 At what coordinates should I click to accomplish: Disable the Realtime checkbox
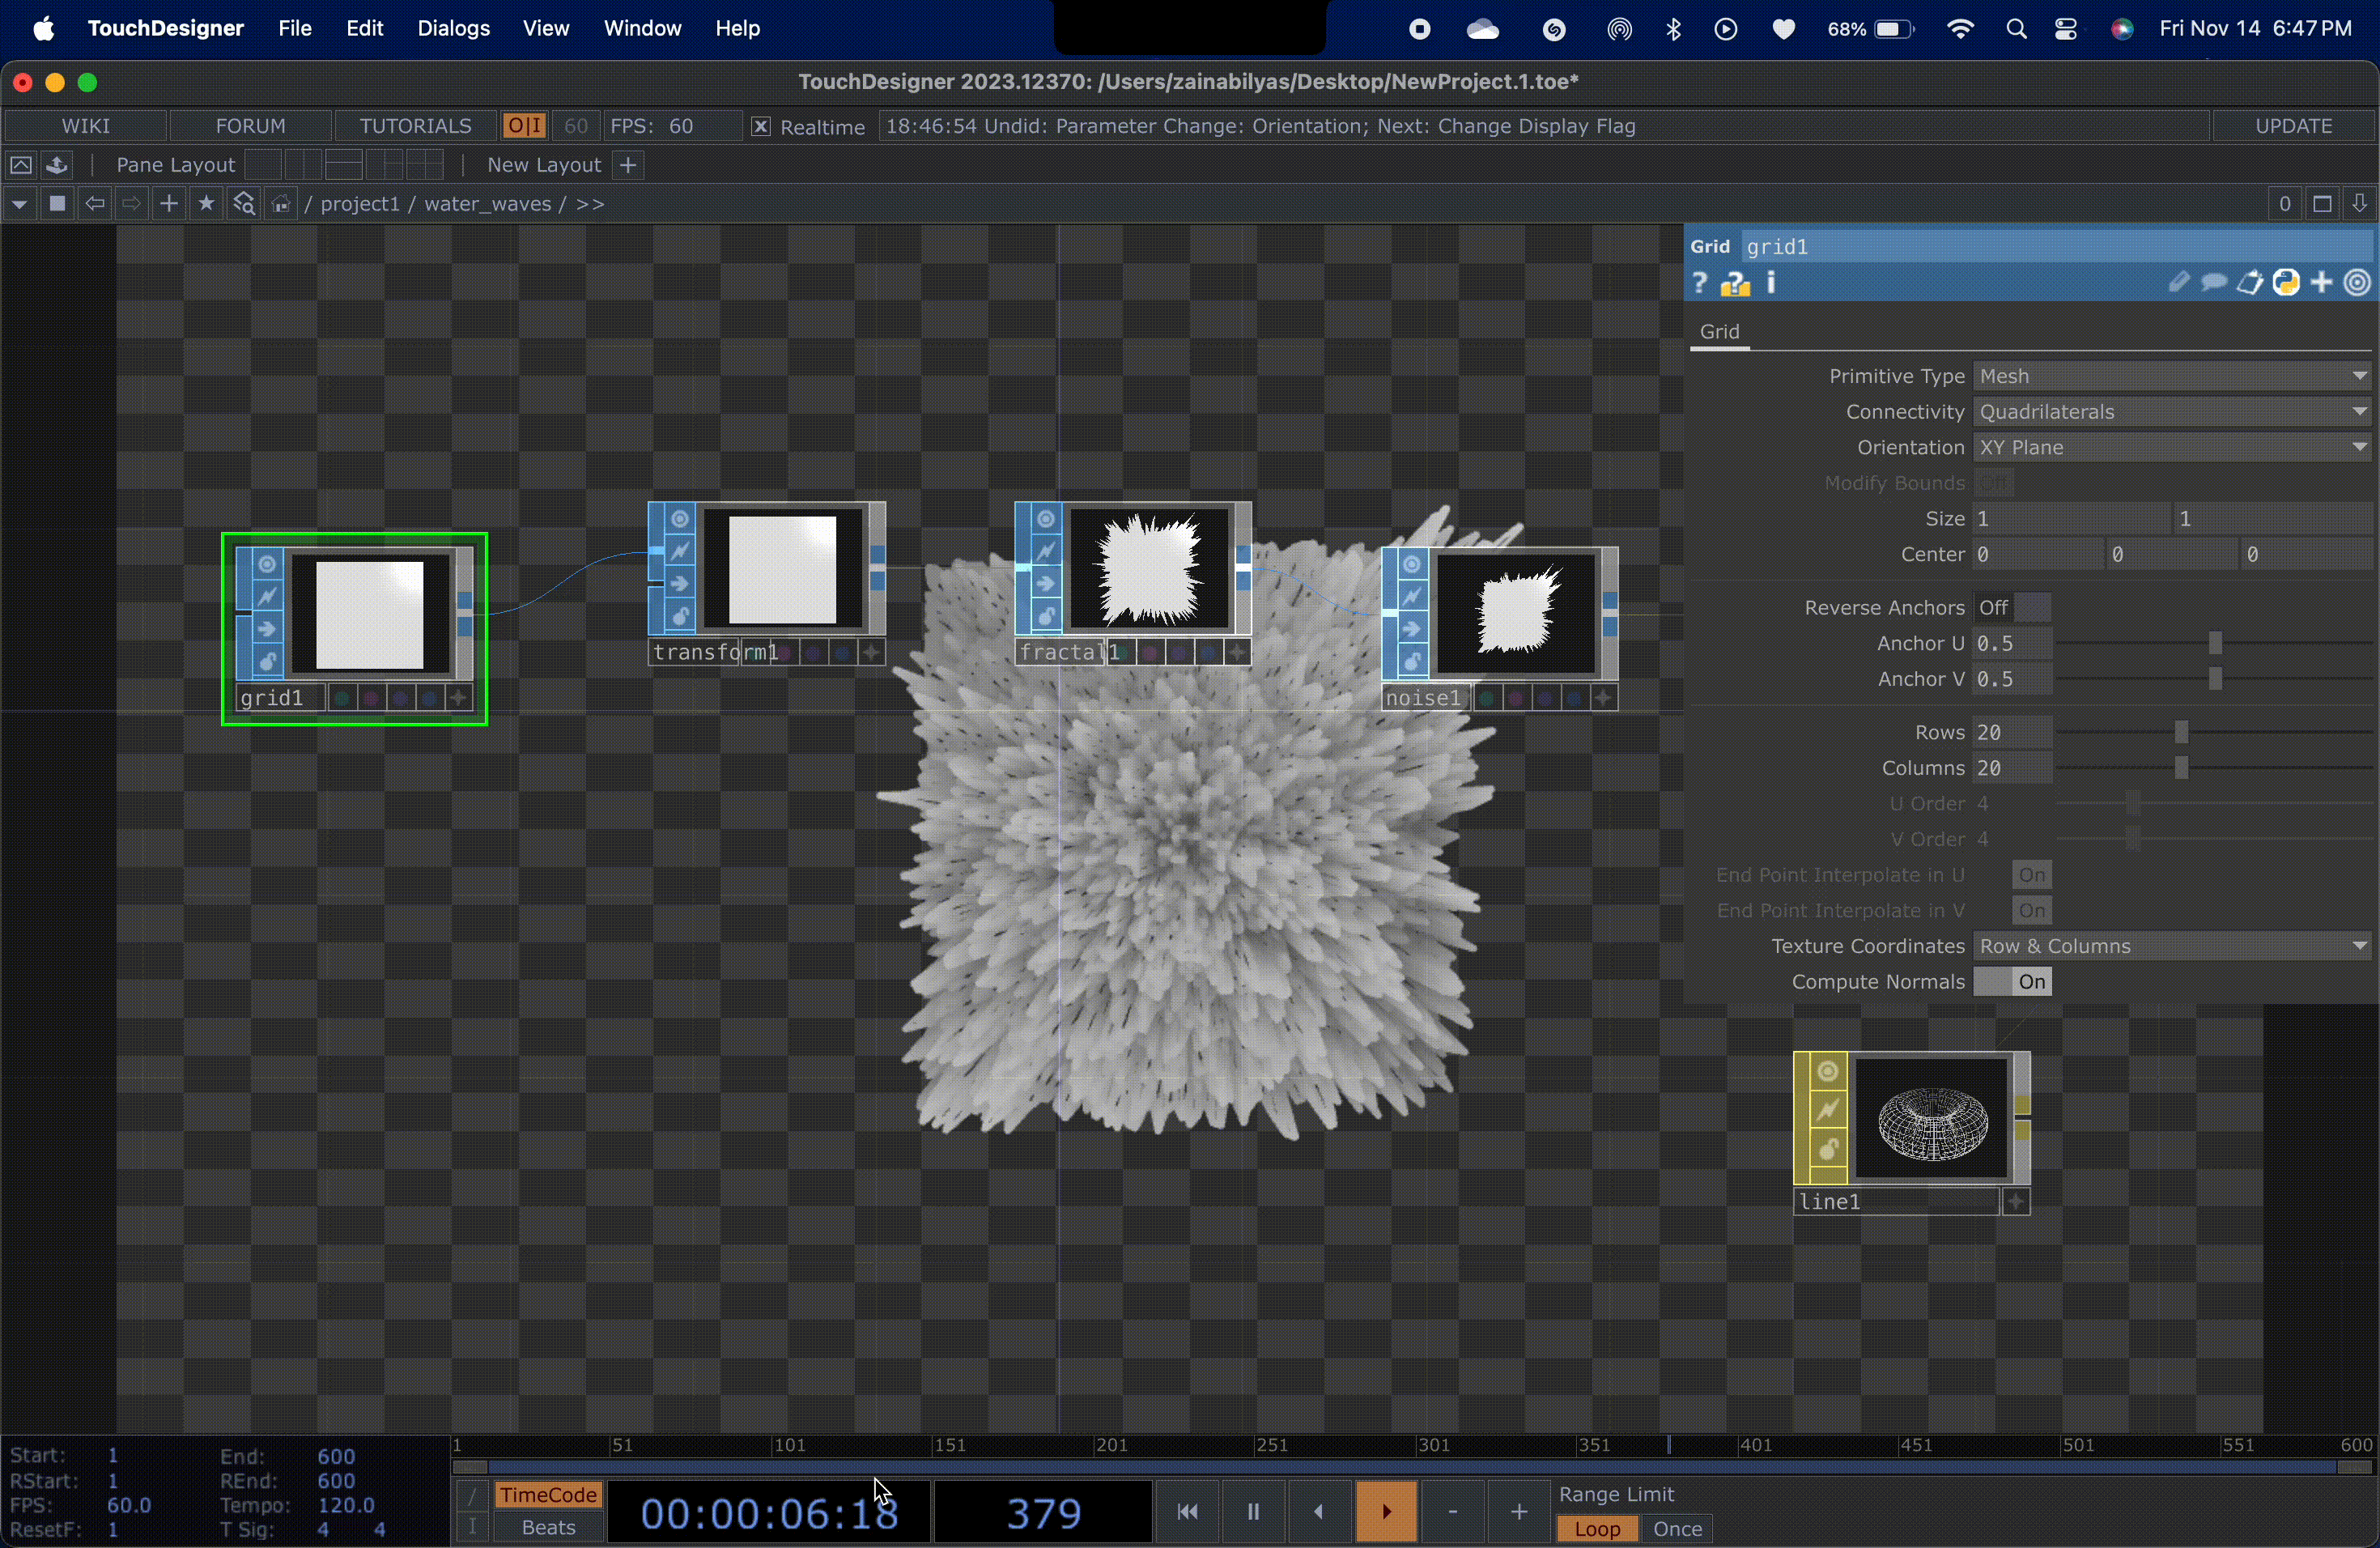click(759, 126)
